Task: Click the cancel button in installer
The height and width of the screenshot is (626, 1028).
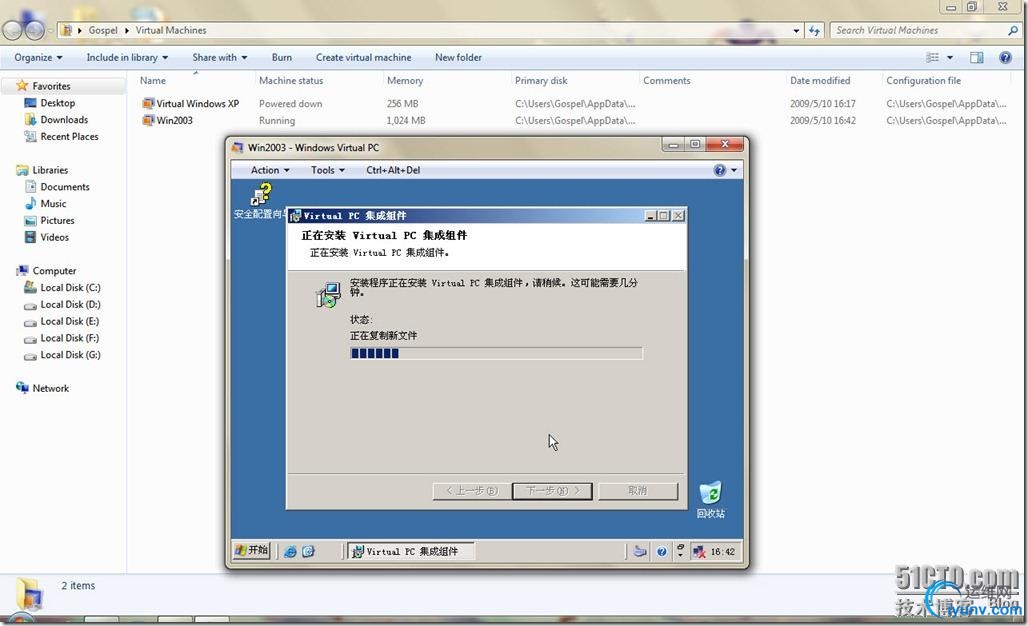Action: [638, 491]
